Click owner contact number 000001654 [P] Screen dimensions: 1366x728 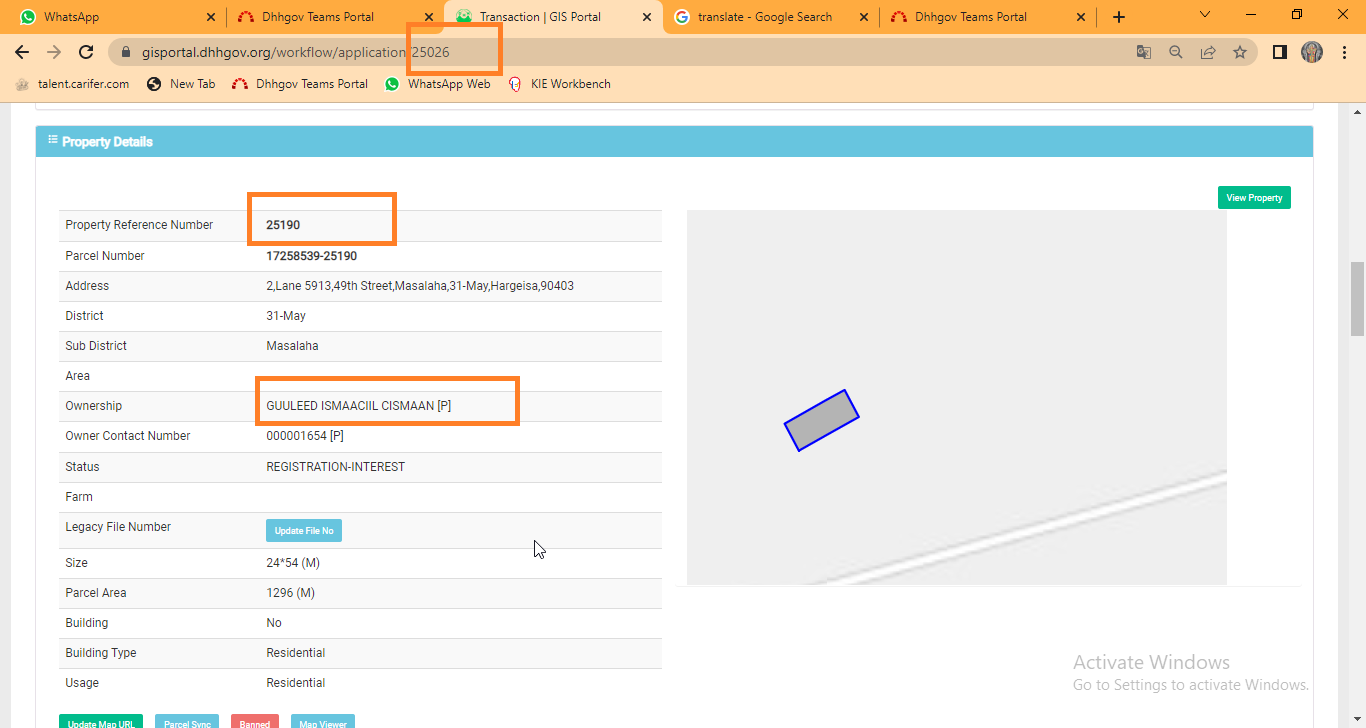(x=305, y=436)
